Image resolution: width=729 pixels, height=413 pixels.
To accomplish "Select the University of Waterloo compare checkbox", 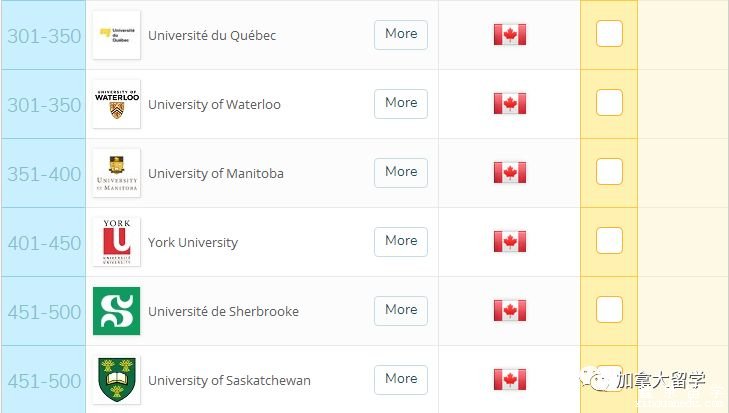I will click(609, 103).
